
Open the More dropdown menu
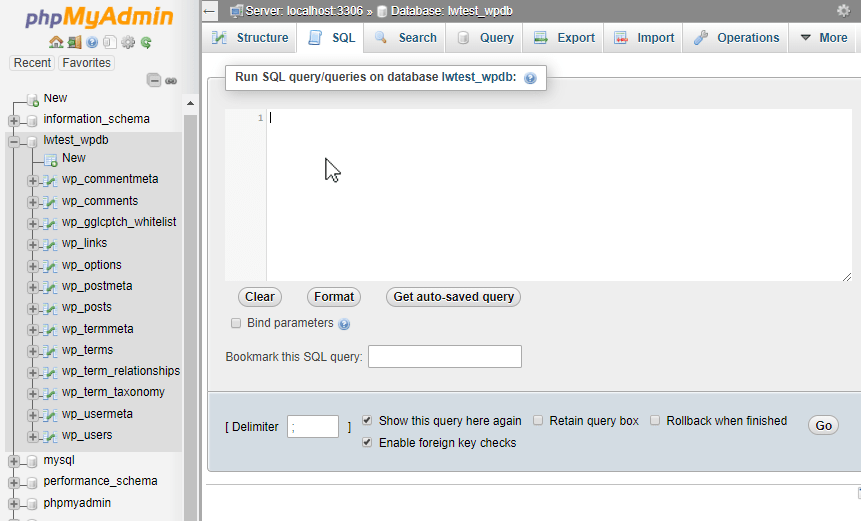(822, 38)
